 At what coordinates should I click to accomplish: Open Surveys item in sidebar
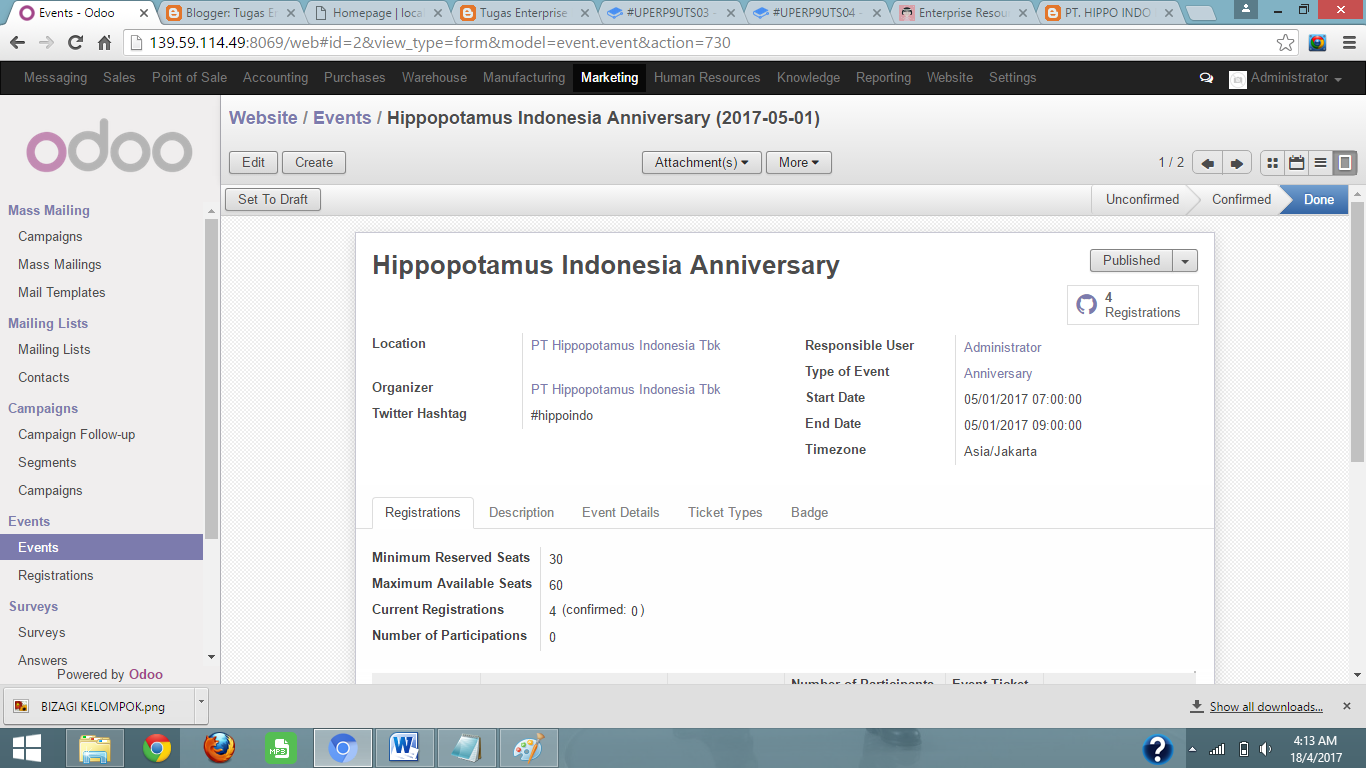(42, 633)
